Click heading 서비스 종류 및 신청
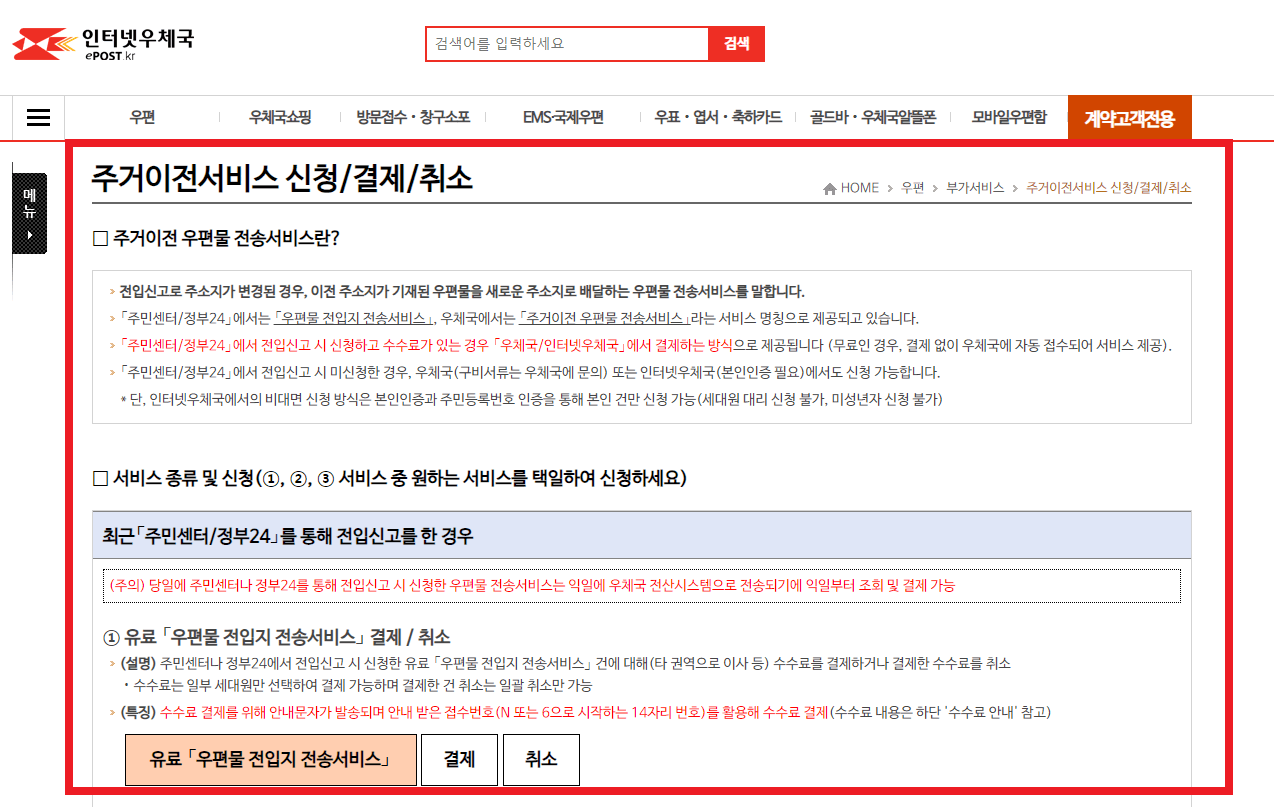 pyautogui.click(x=390, y=478)
